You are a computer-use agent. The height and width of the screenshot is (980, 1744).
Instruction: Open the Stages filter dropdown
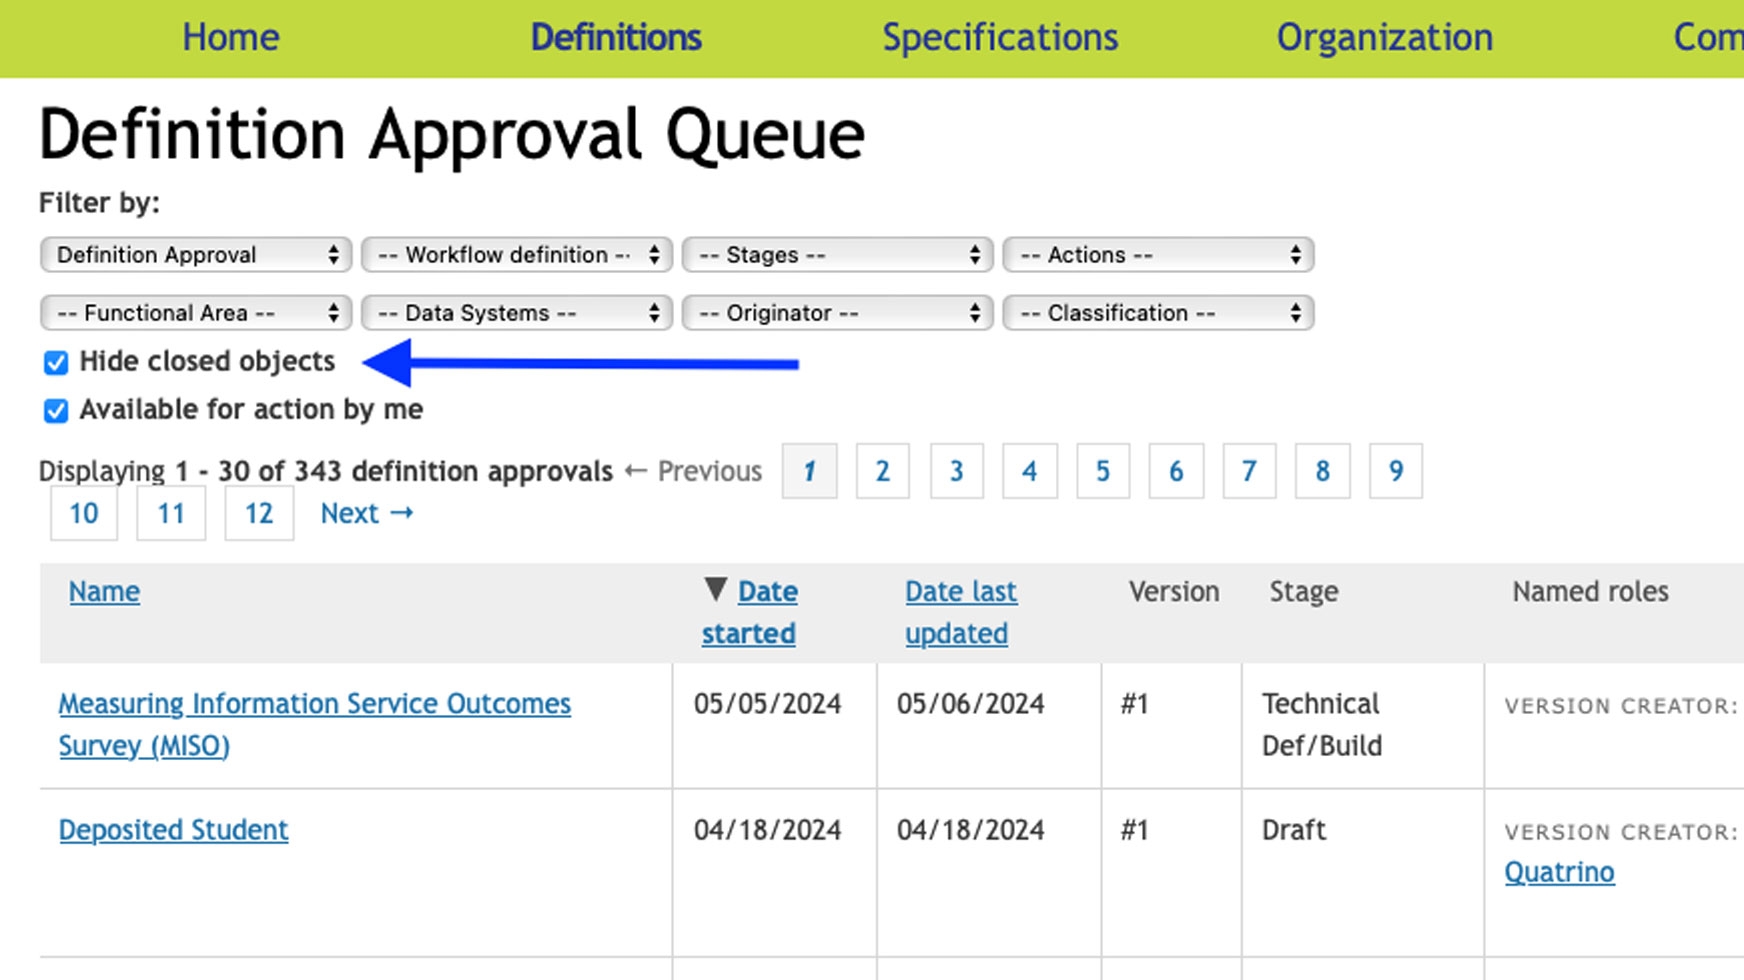point(837,255)
